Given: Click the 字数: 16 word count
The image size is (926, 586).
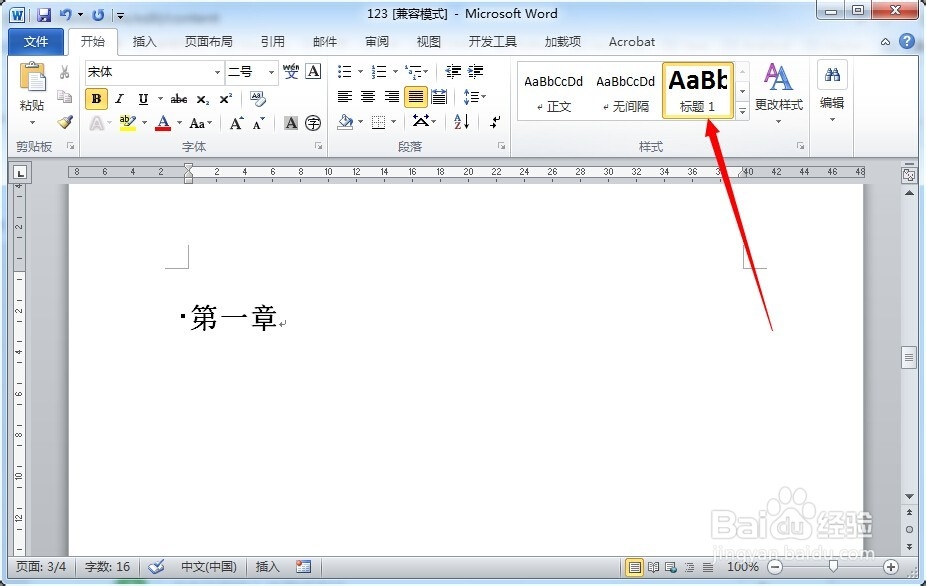Looking at the screenshot, I should click(107, 567).
